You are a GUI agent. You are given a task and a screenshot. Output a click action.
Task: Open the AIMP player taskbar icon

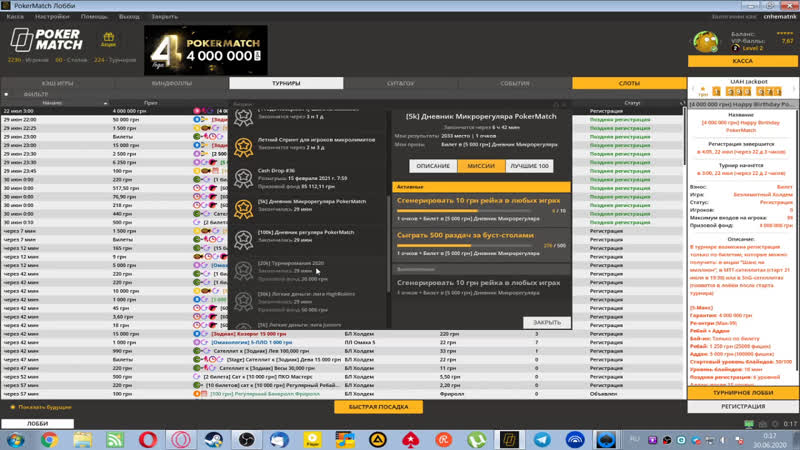[x=378, y=439]
